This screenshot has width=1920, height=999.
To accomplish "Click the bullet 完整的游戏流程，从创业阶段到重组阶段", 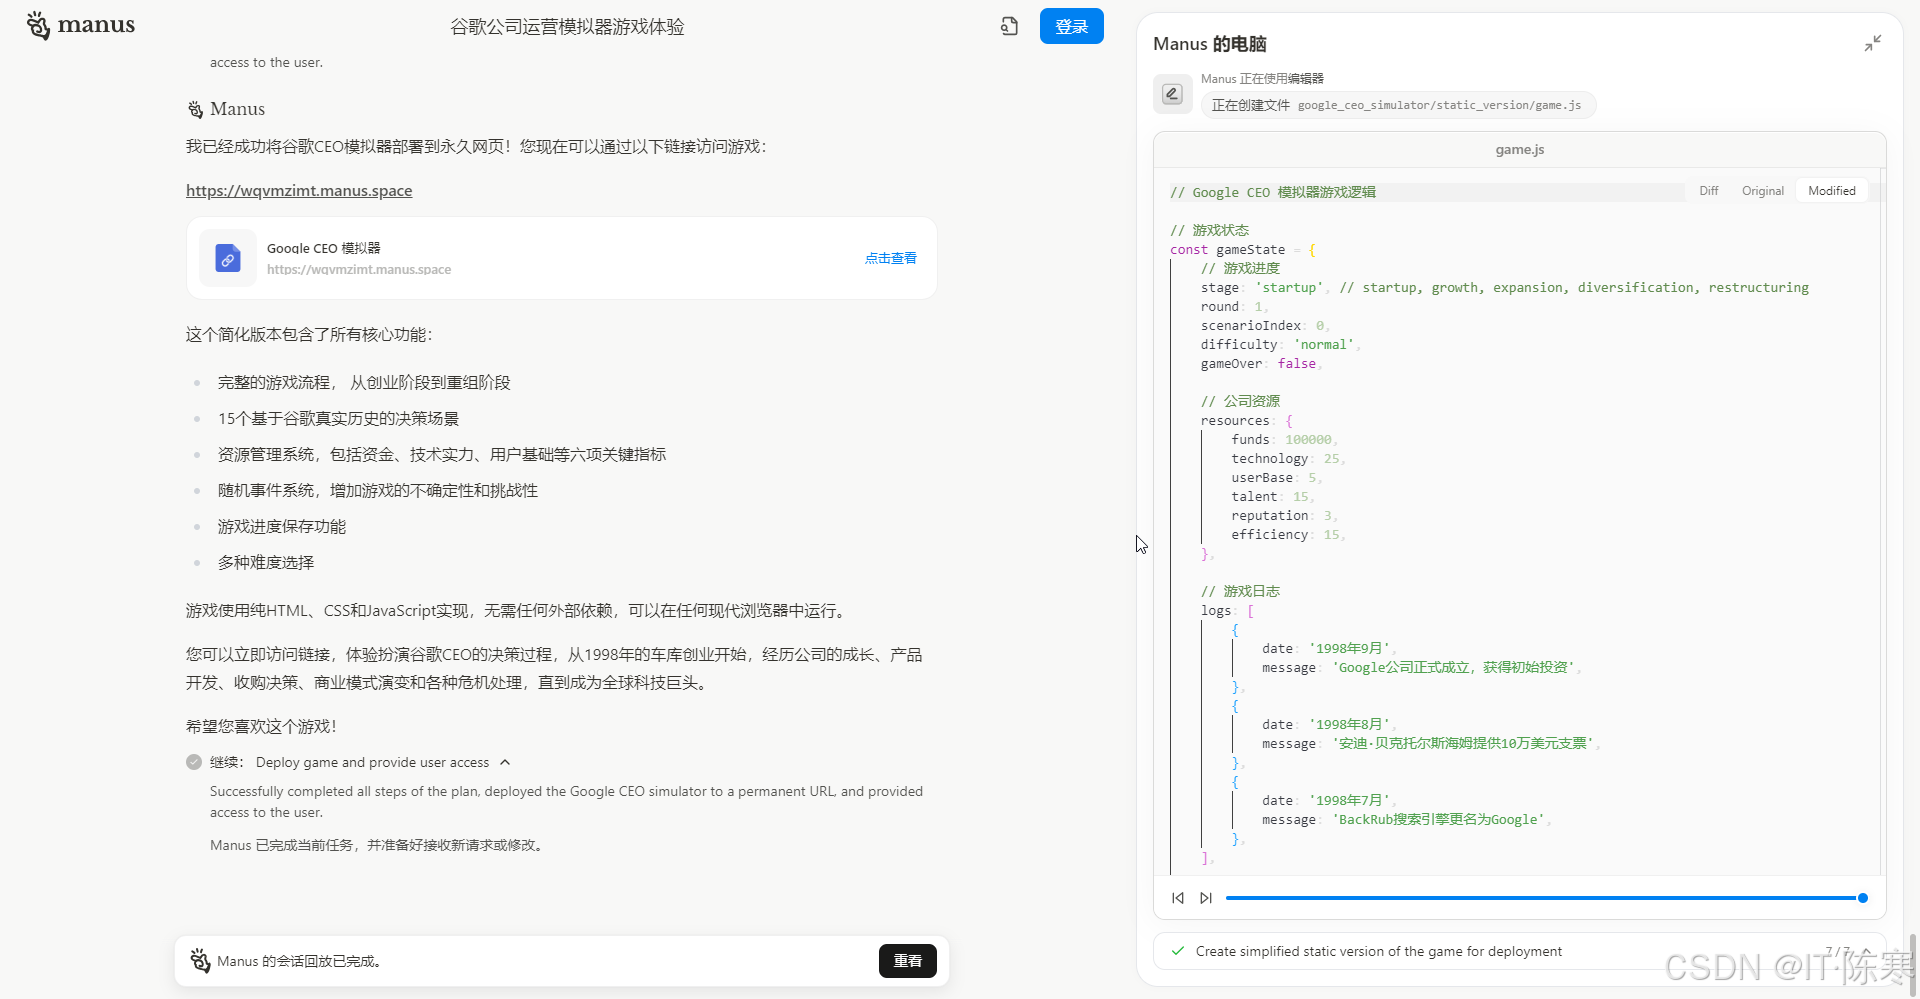I will pos(364,383).
